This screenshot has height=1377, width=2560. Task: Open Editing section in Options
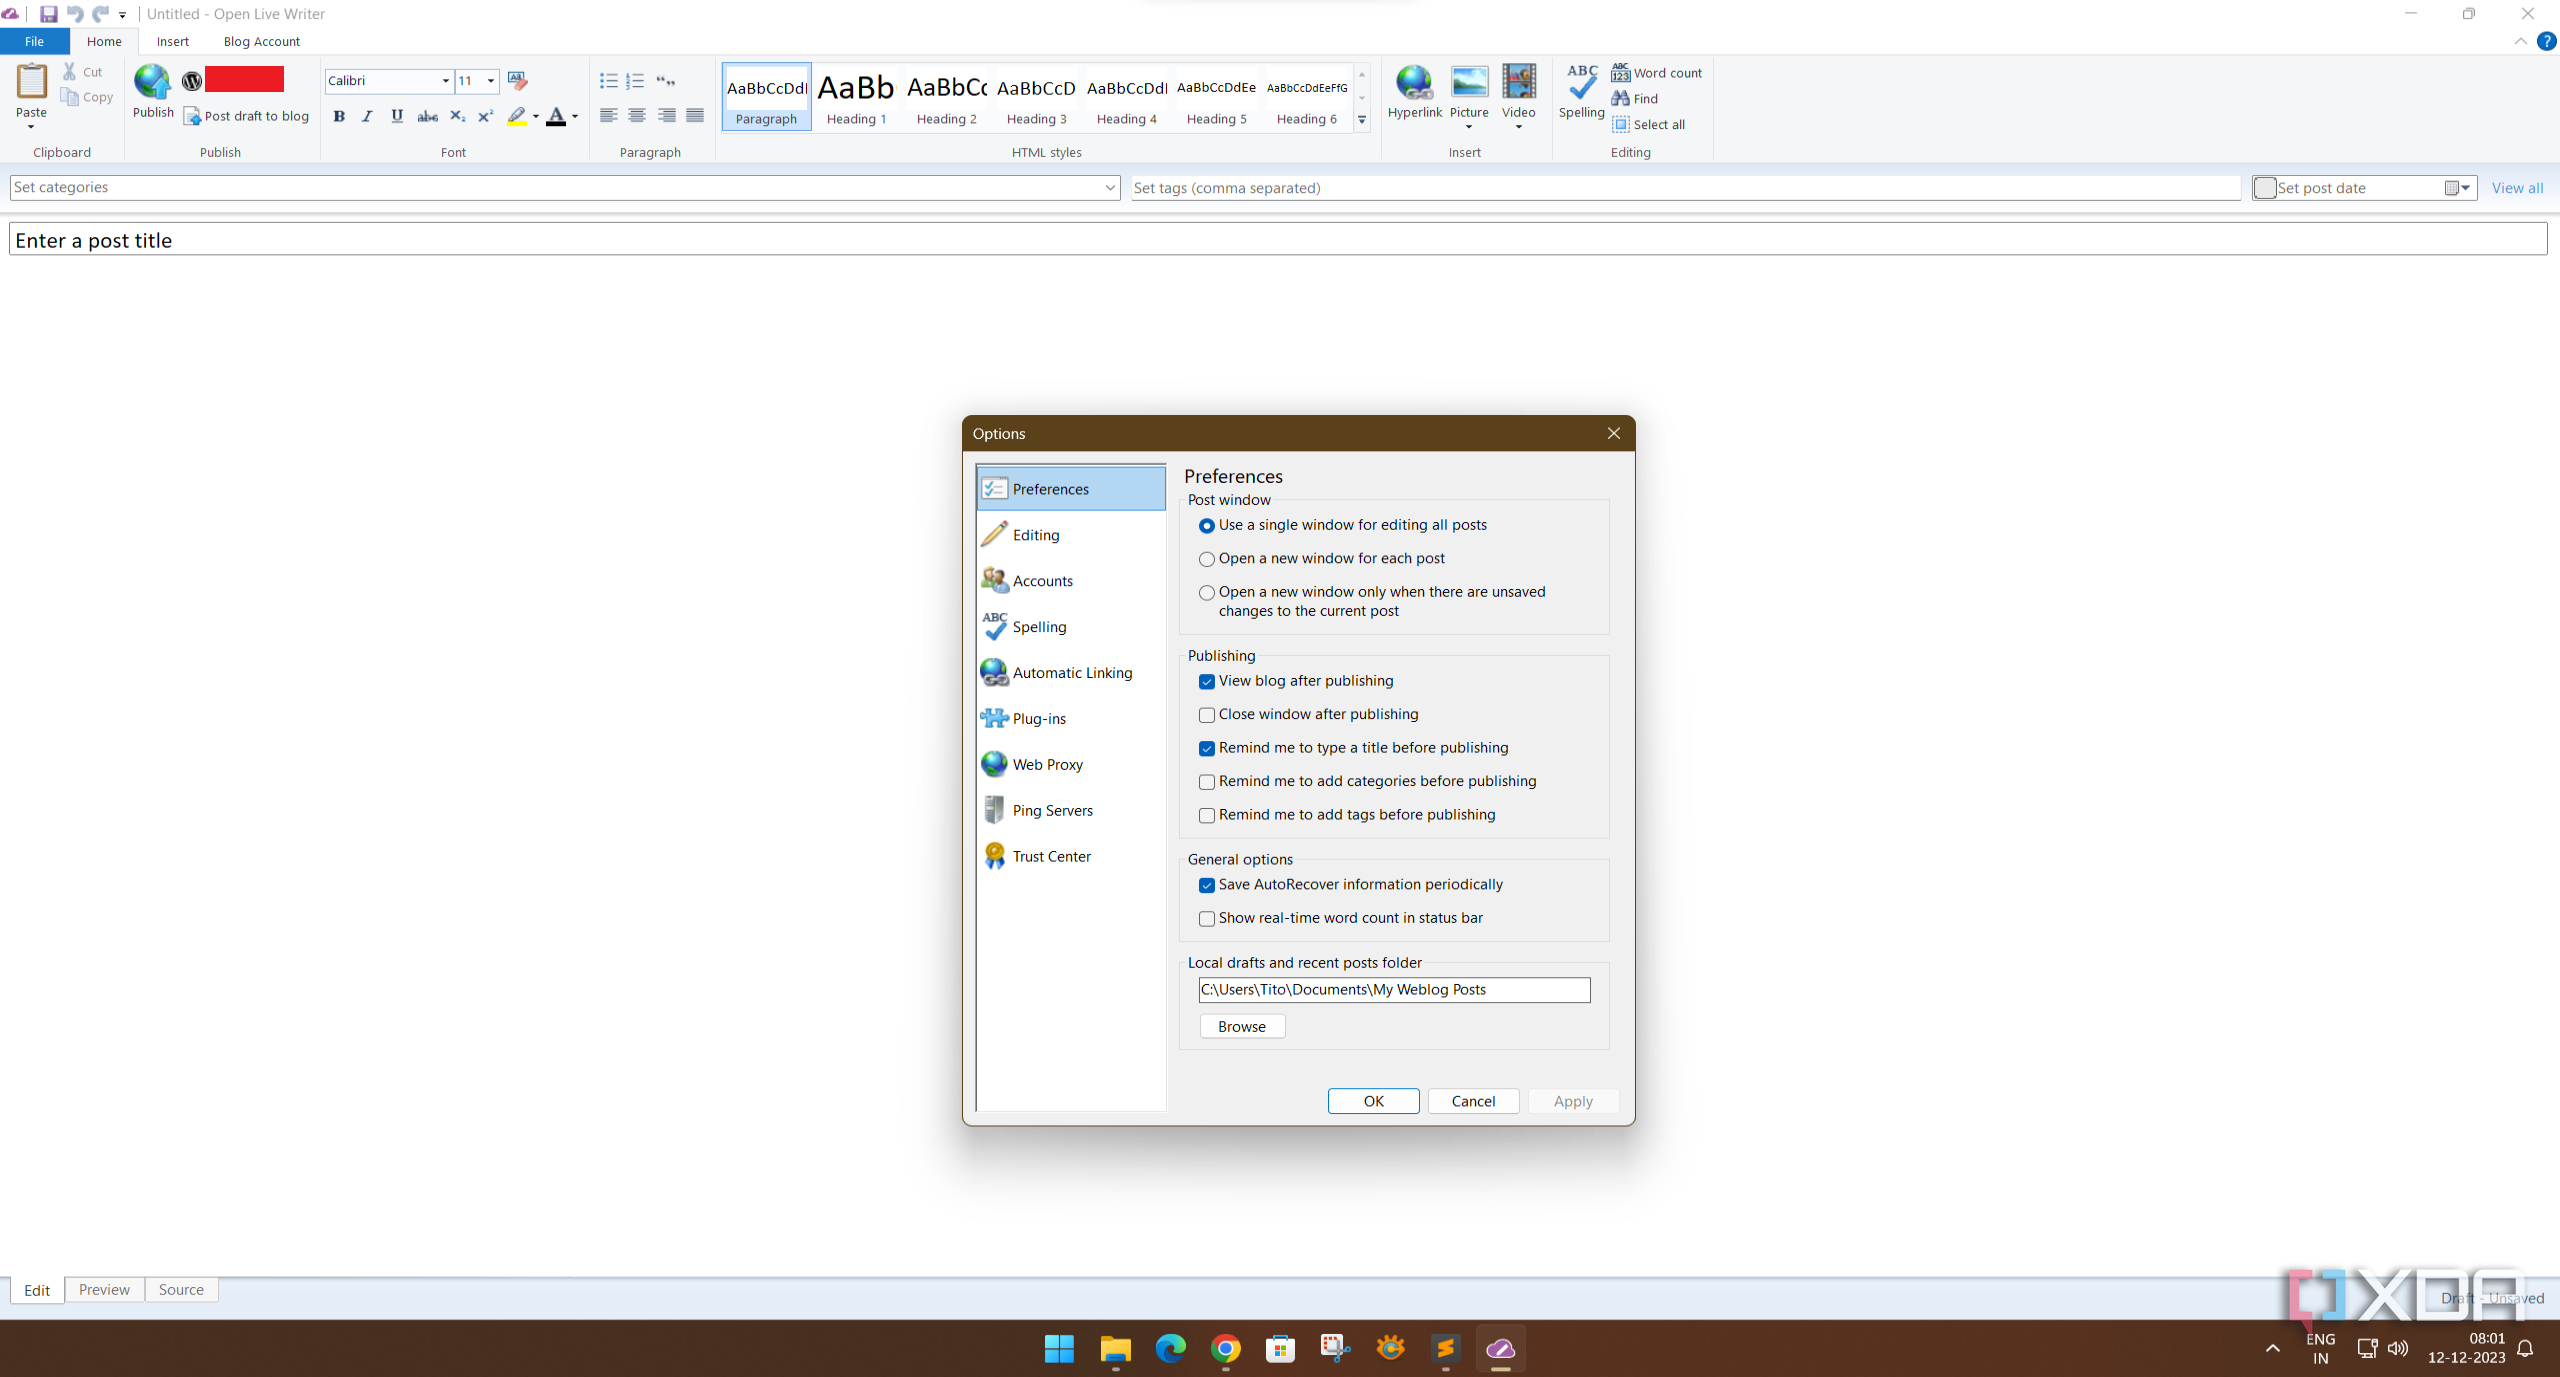[x=1070, y=535]
